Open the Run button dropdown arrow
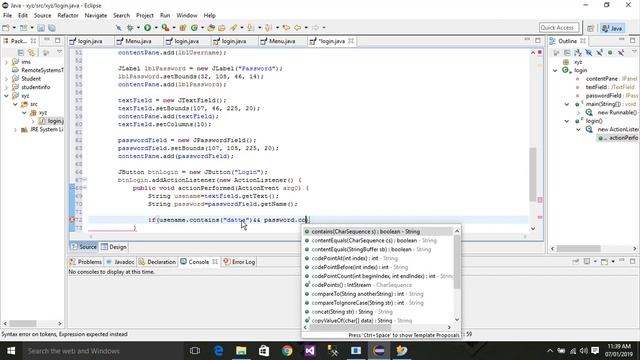This screenshot has width=640, height=360. pos(156,28)
